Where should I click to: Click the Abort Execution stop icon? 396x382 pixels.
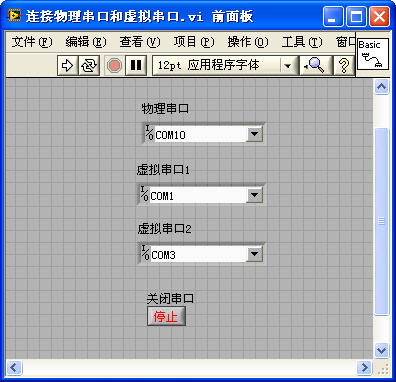tap(114, 65)
